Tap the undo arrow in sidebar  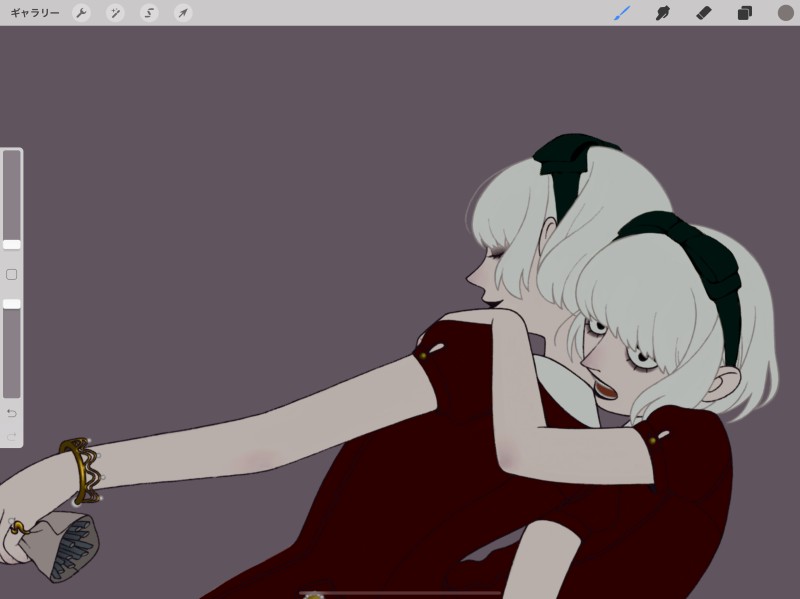click(x=12, y=413)
